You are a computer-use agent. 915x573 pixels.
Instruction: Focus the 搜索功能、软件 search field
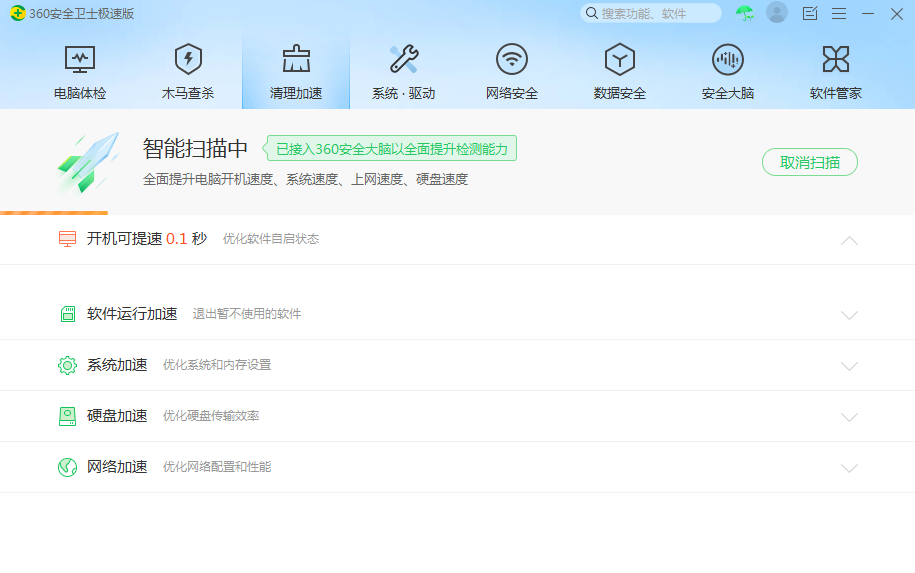pyautogui.click(x=651, y=13)
